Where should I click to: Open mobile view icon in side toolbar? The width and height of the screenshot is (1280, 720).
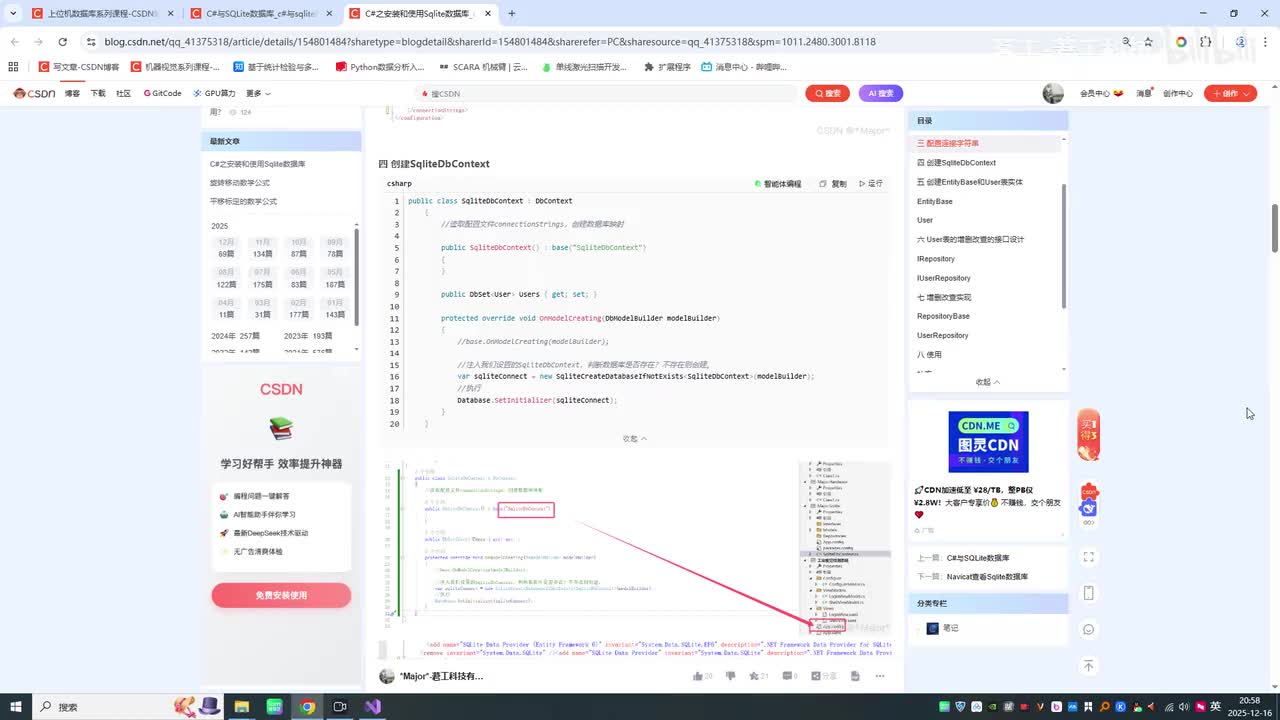[x=1089, y=593]
